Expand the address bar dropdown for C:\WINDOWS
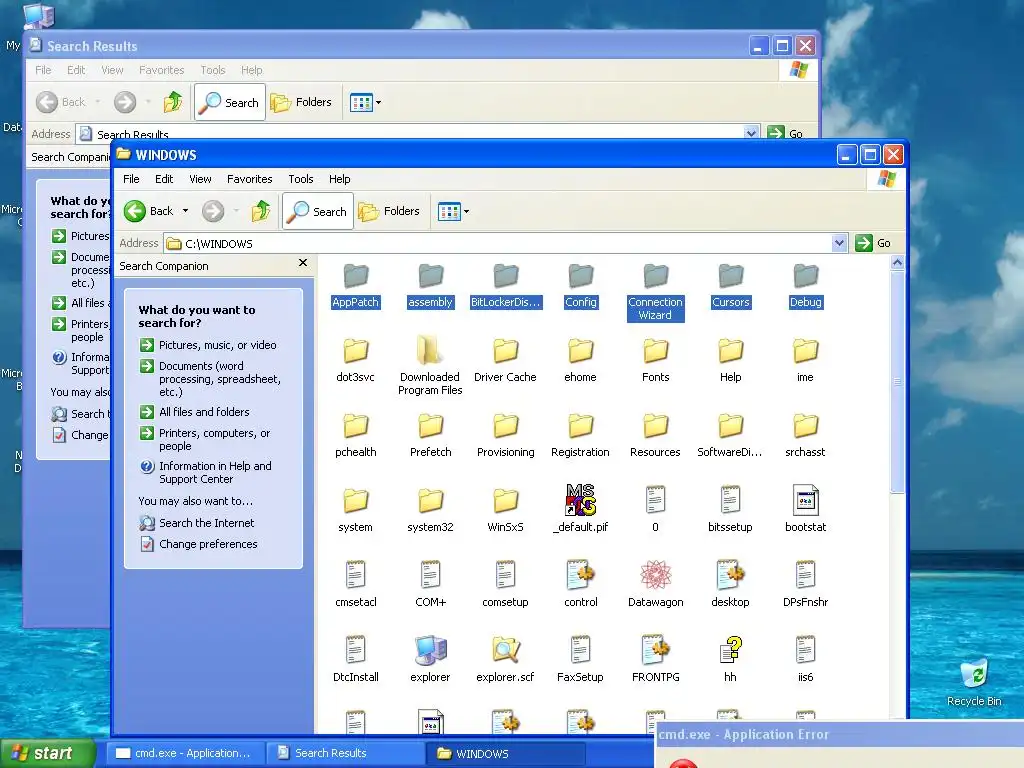This screenshot has height=768, width=1024. coord(840,244)
